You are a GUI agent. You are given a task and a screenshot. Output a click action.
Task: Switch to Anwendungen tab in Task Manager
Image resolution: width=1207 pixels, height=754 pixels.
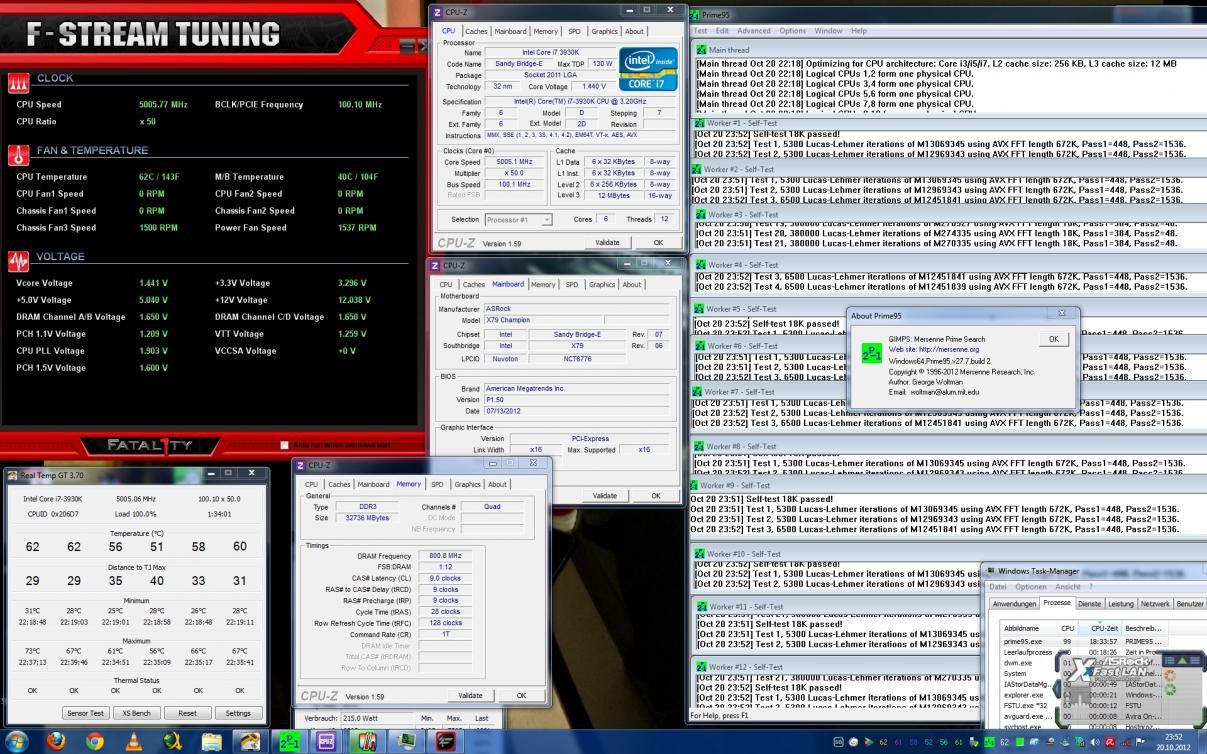click(x=1013, y=604)
